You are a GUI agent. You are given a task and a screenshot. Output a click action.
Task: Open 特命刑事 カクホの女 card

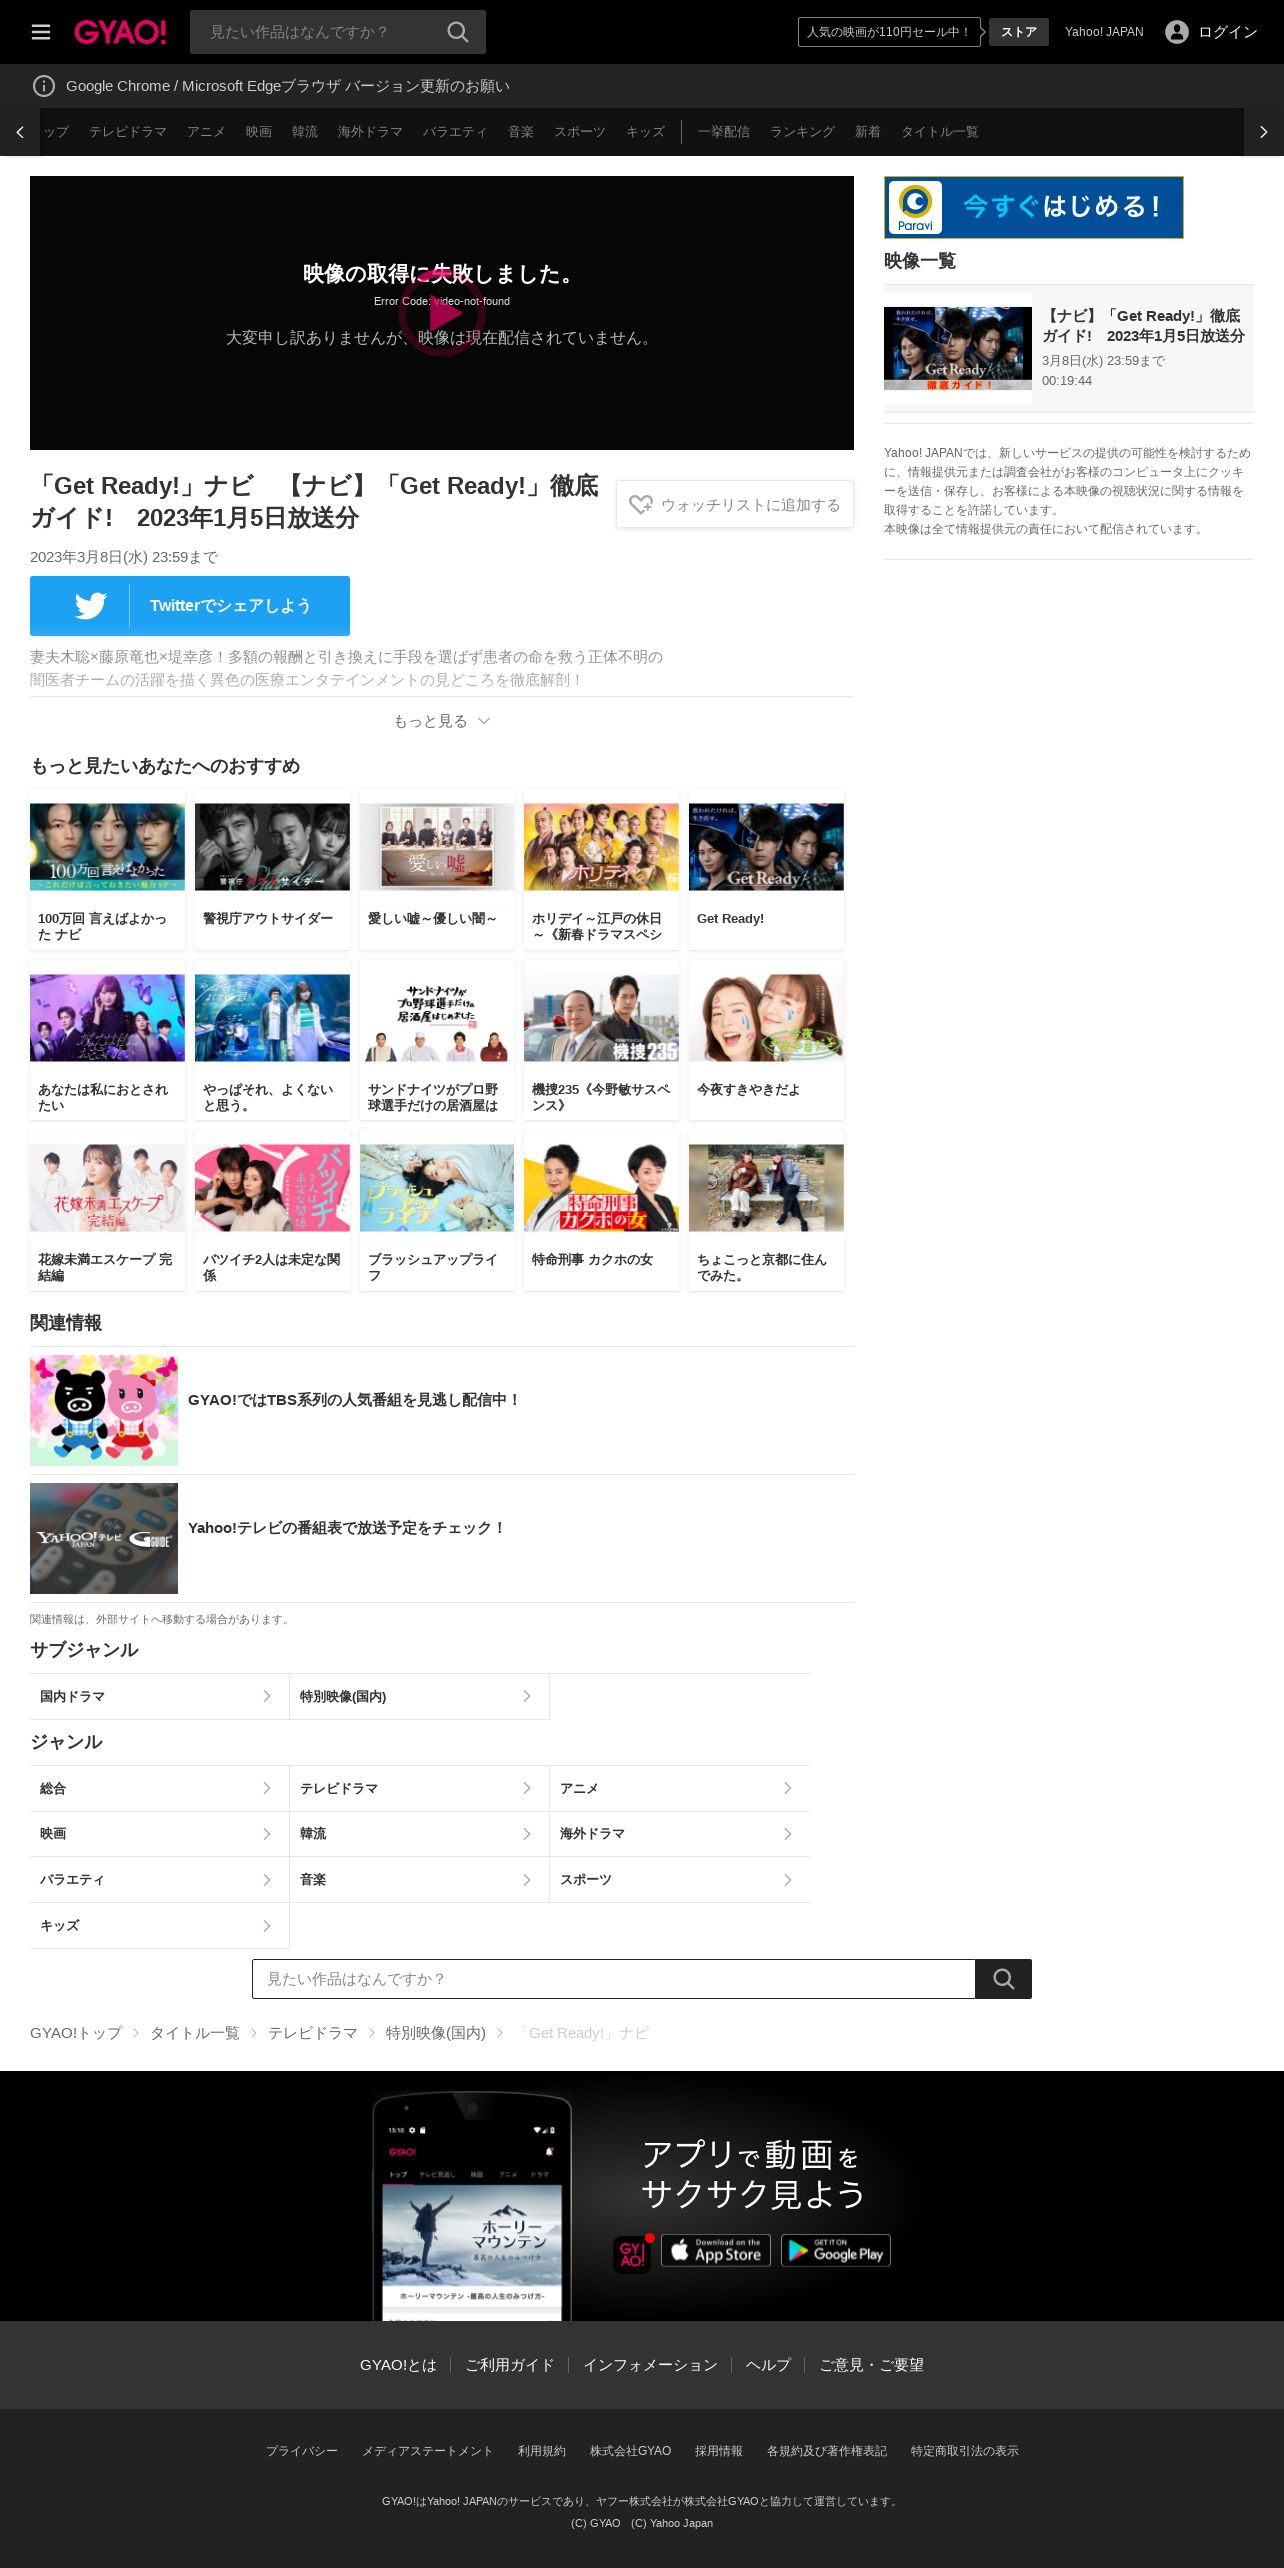click(x=601, y=1211)
